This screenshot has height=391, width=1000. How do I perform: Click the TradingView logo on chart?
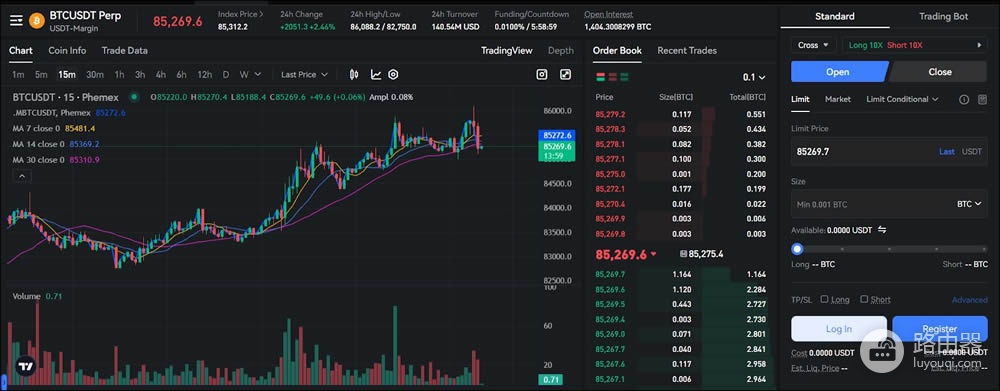pos(25,367)
